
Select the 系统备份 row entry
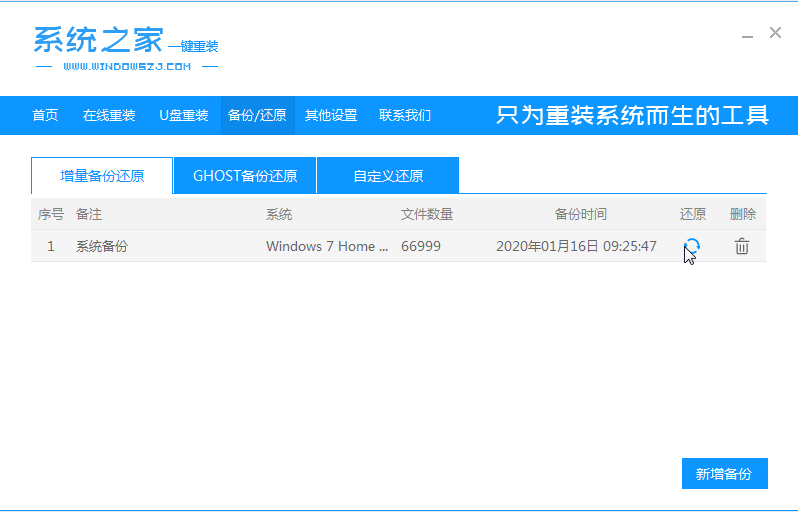102,246
